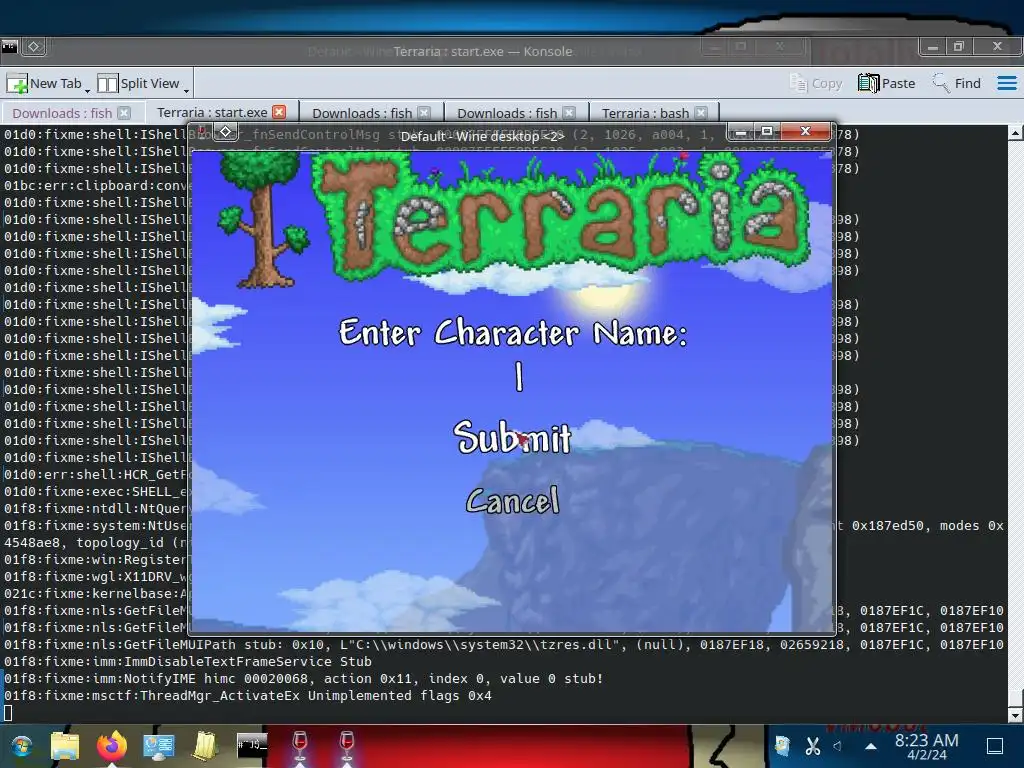Click the Wine desktop window pin icon
Image resolution: width=1024 pixels, height=768 pixels.
tap(225, 132)
